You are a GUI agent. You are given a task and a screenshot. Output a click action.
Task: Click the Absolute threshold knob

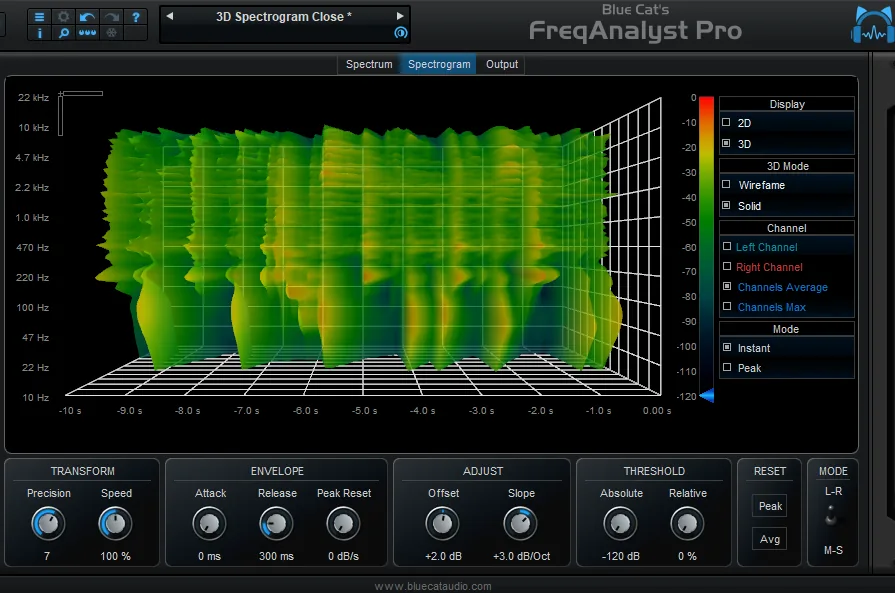(x=620, y=524)
